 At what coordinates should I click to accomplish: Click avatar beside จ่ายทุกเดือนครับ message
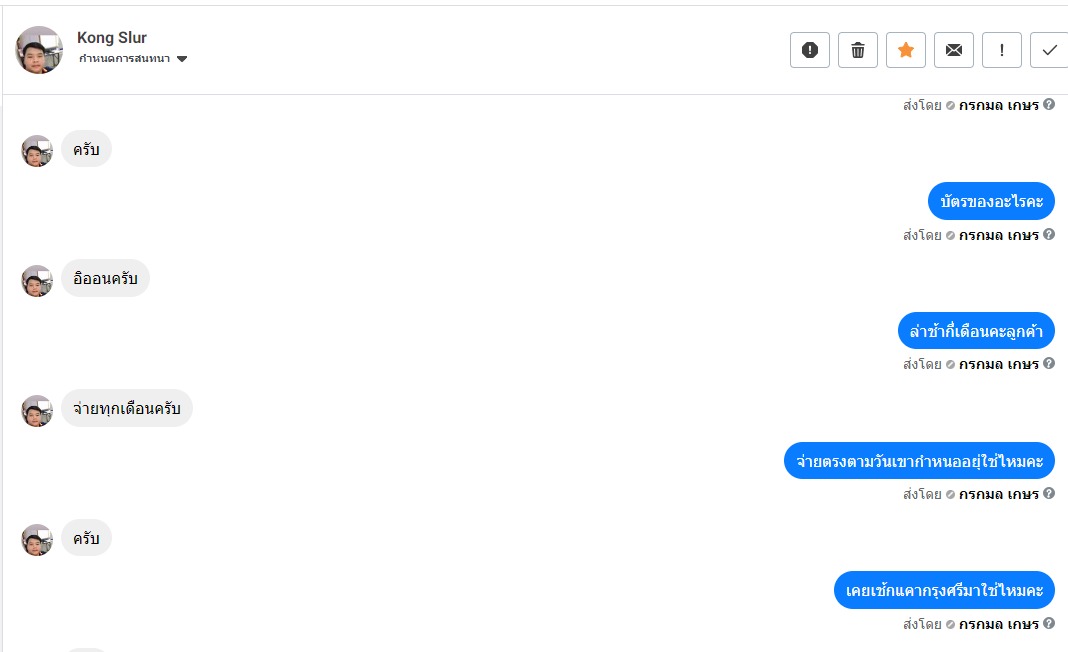click(x=37, y=410)
